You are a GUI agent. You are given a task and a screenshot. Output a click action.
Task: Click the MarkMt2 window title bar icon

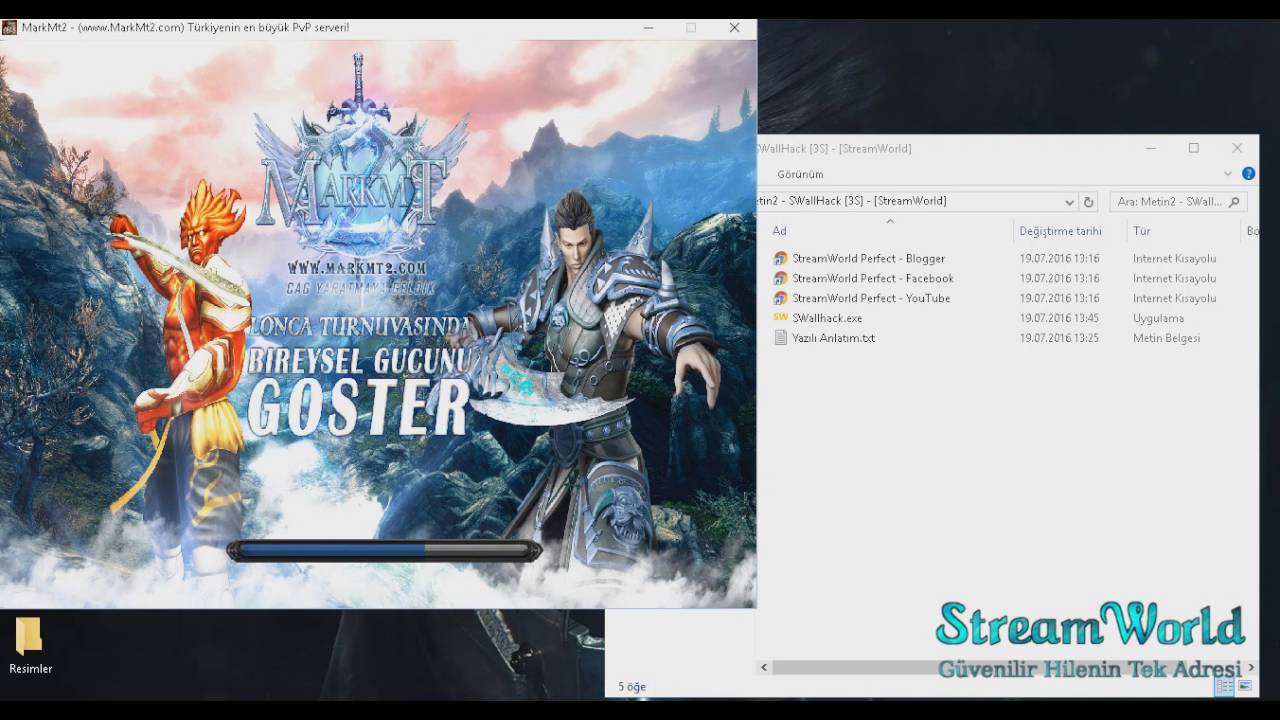pos(9,28)
